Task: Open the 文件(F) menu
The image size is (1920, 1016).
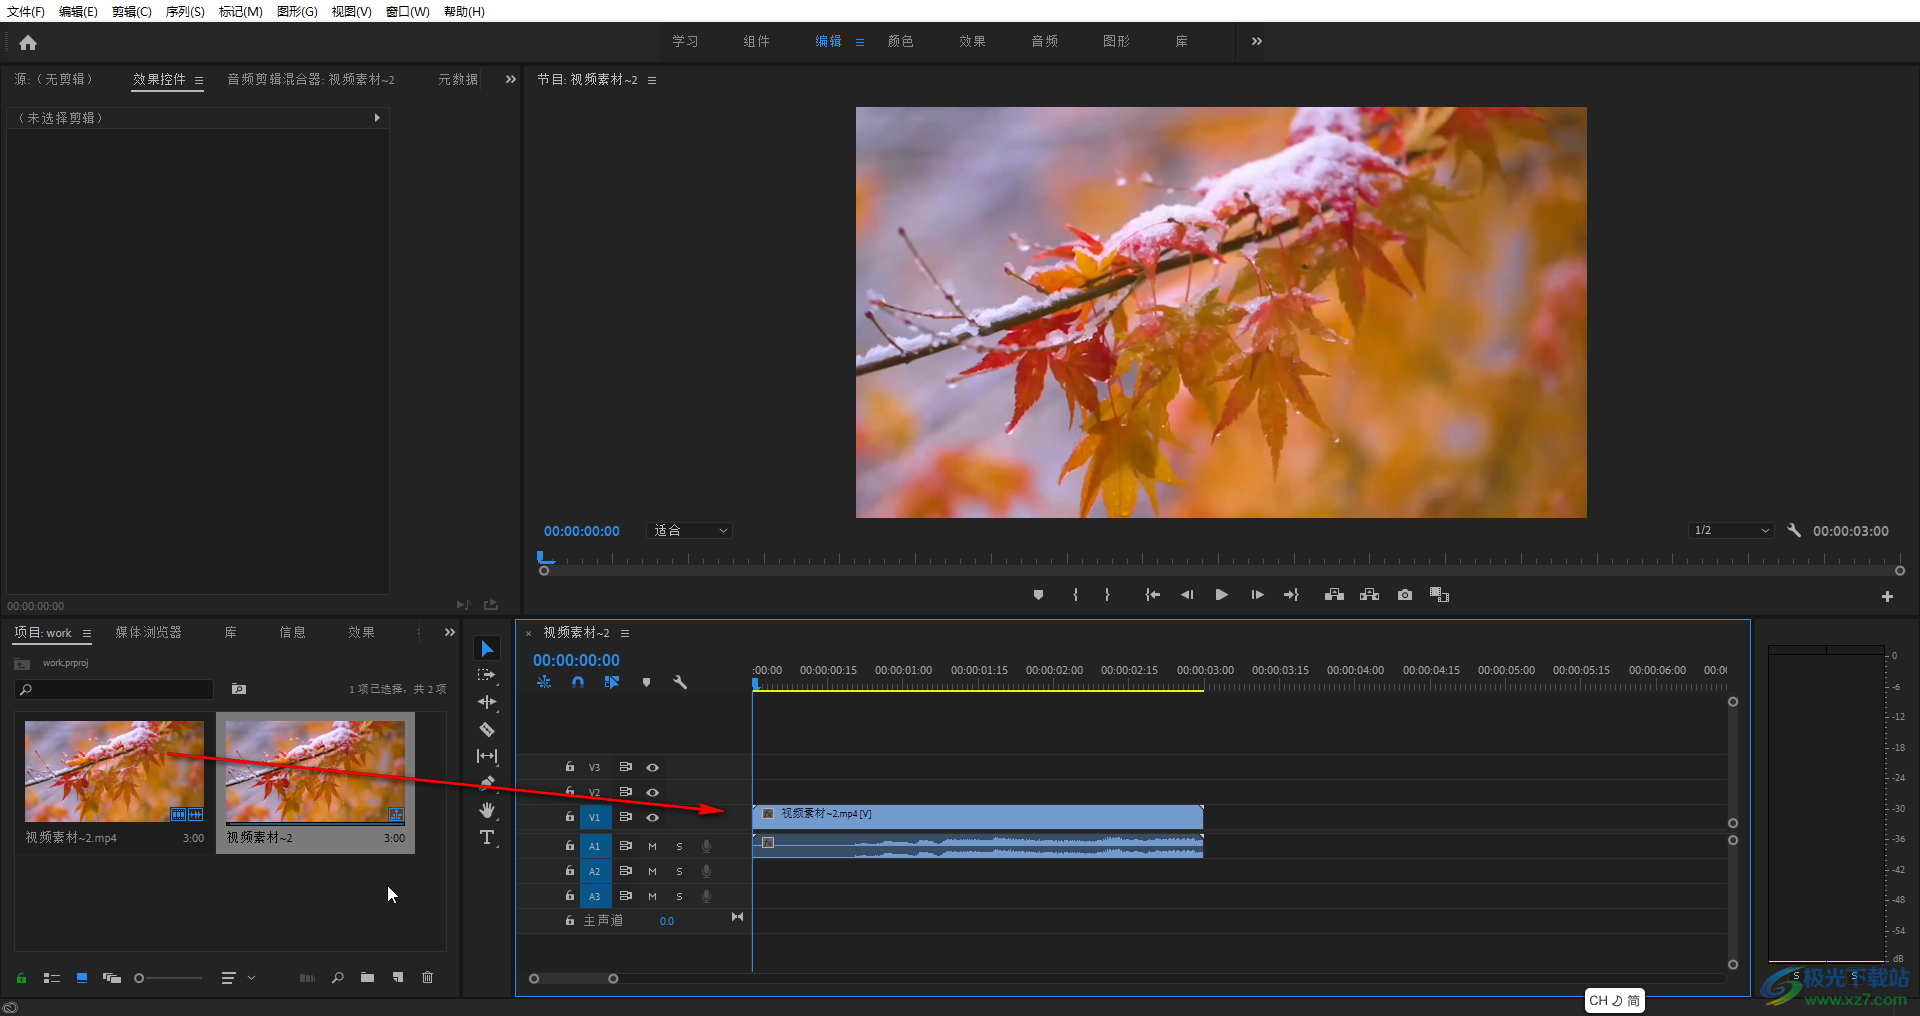Action: coord(26,11)
